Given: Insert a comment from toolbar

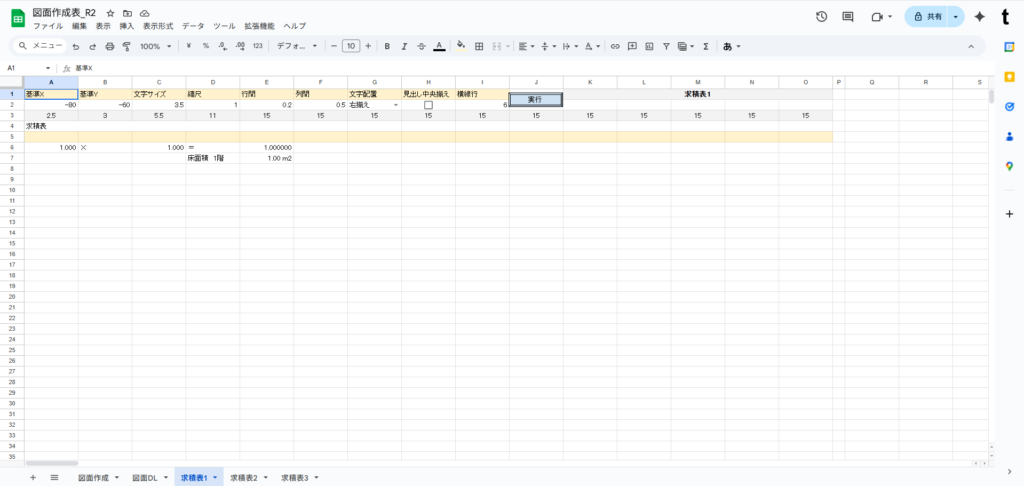Looking at the screenshot, I should [632, 46].
